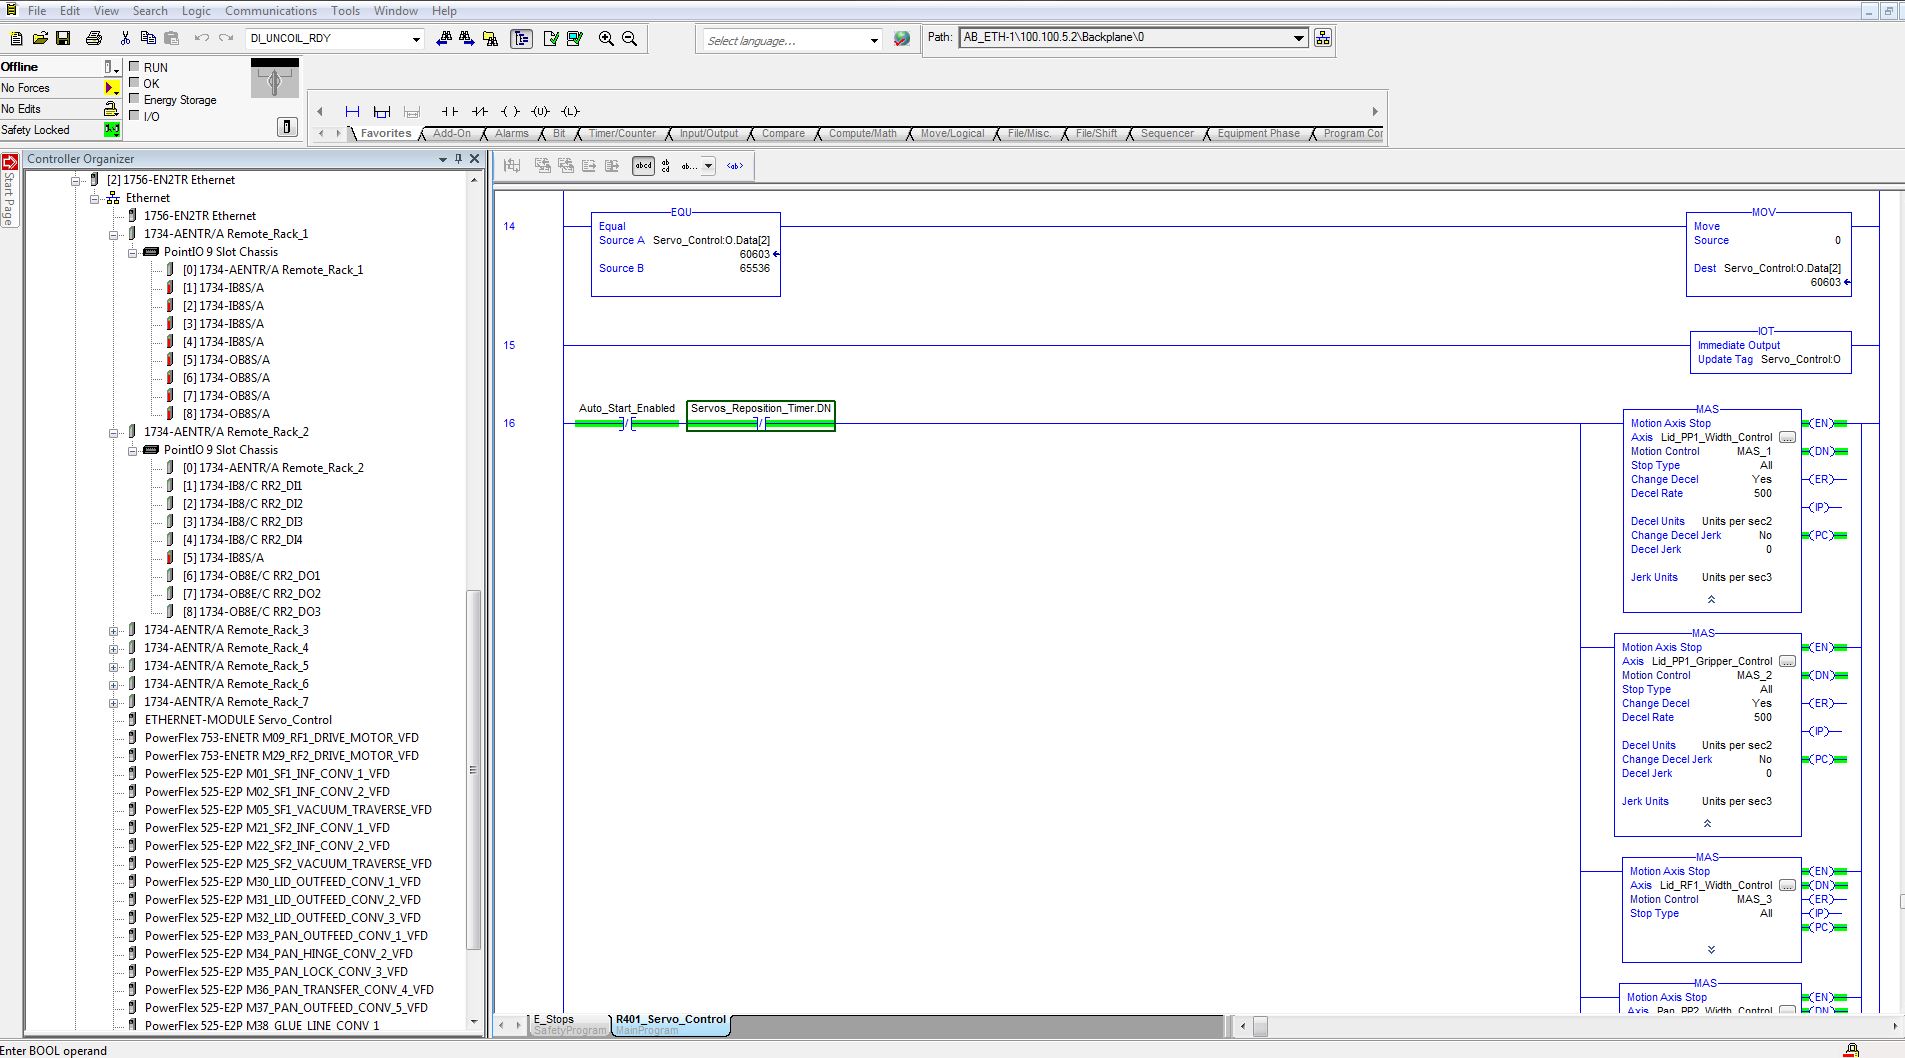Screen dimensions: 1905x1058
Task: Click the Energy Storage indicator box
Action: (x=135, y=99)
